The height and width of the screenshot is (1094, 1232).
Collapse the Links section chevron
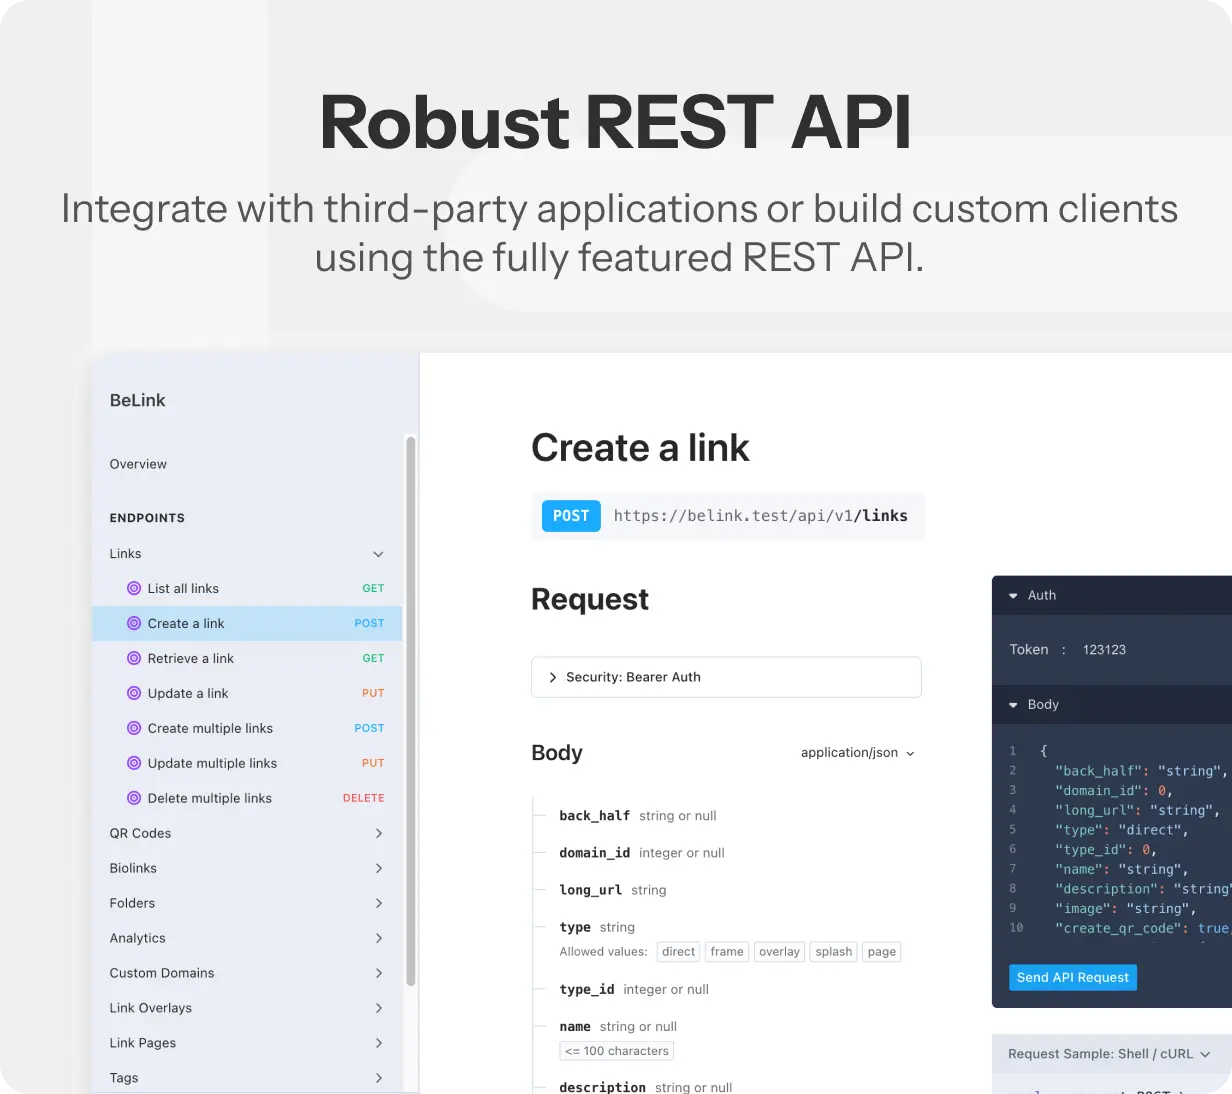(378, 554)
